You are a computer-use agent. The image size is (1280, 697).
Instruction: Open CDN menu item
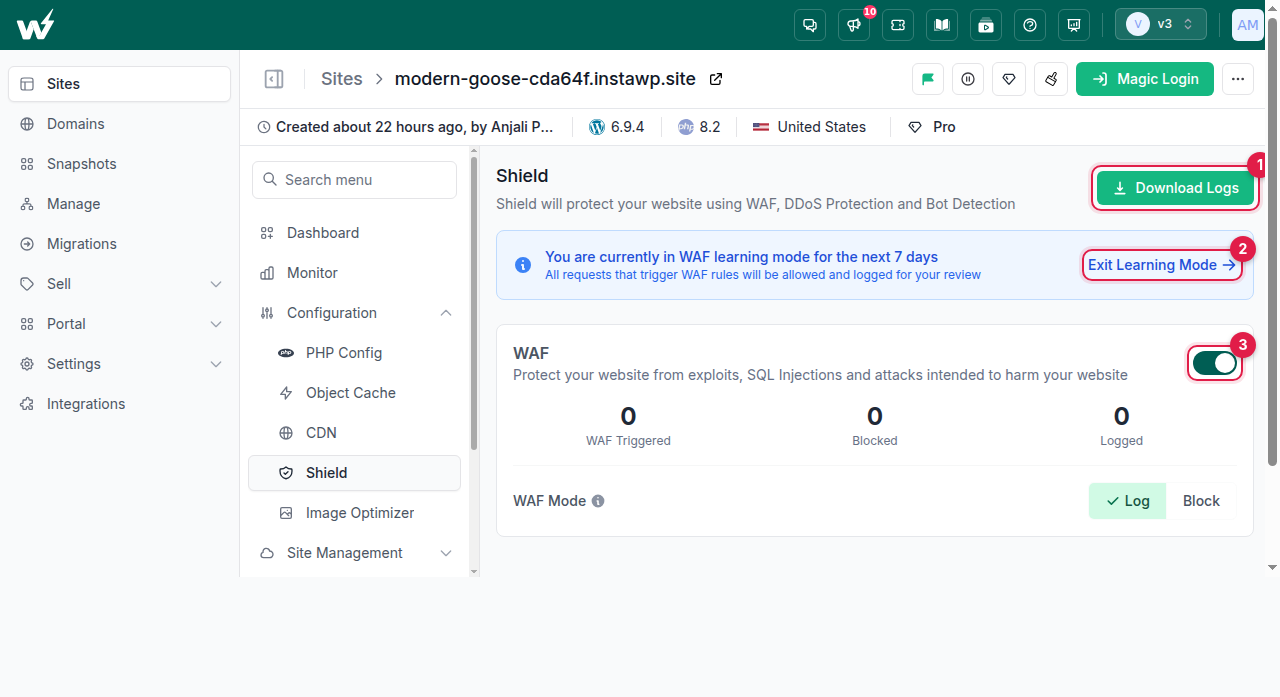pyautogui.click(x=355, y=433)
